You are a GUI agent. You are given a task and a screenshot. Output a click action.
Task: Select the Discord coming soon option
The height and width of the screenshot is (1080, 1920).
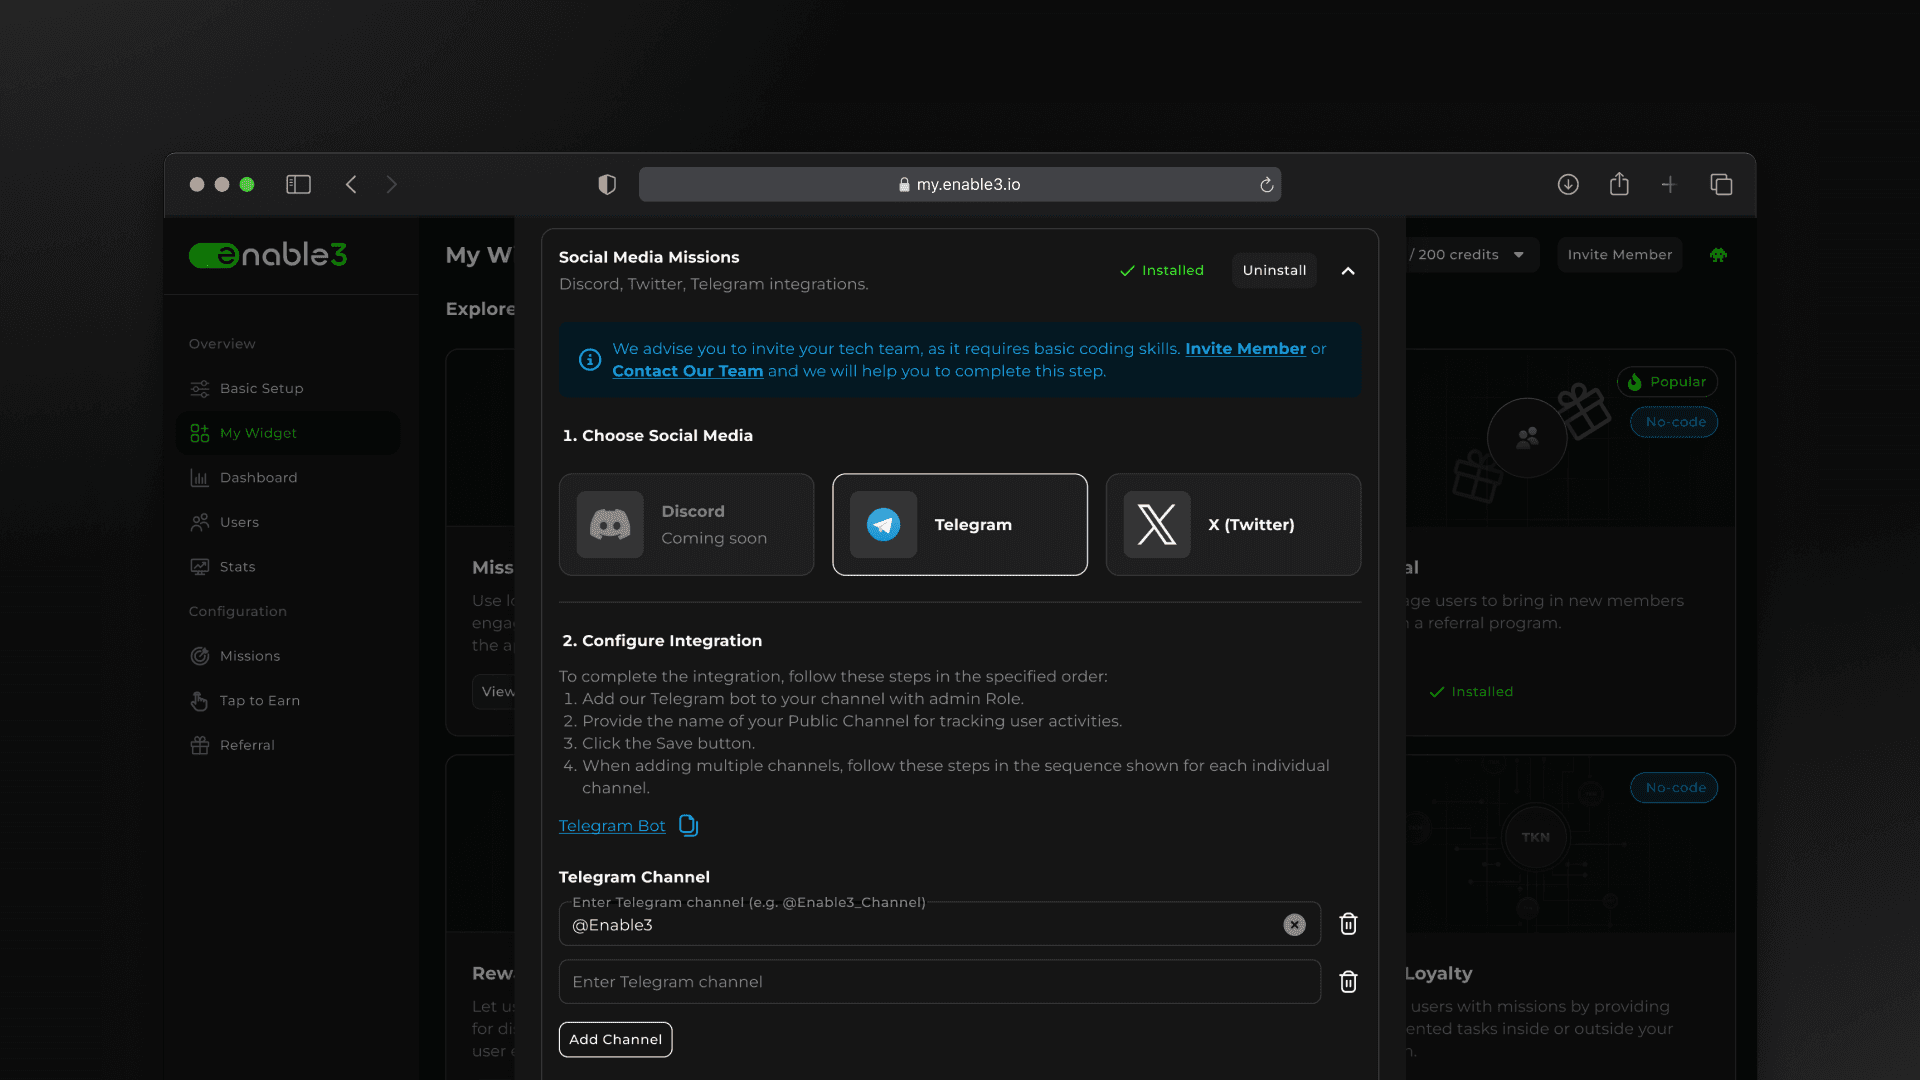pyautogui.click(x=686, y=524)
